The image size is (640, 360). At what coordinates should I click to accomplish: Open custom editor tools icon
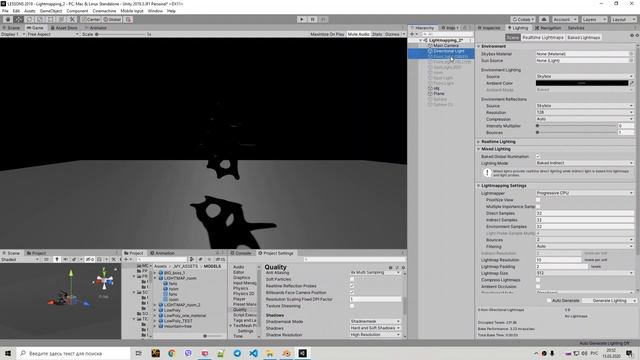click(x=73, y=19)
